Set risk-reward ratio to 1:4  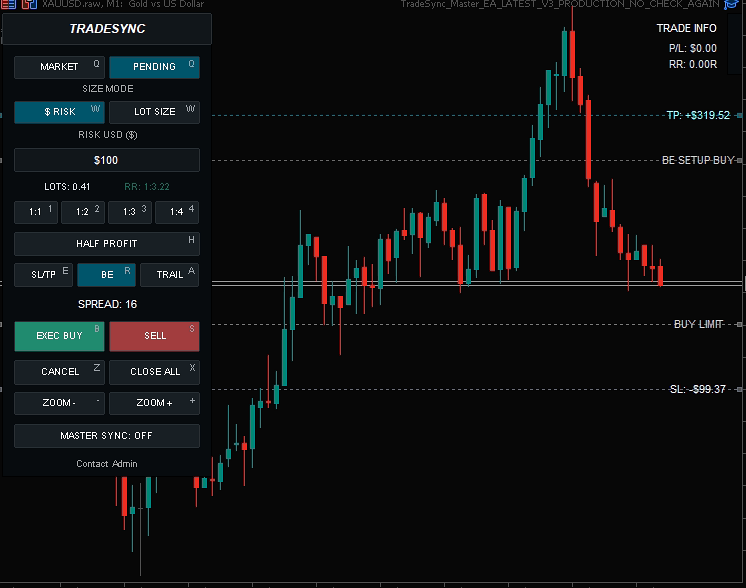tap(177, 212)
